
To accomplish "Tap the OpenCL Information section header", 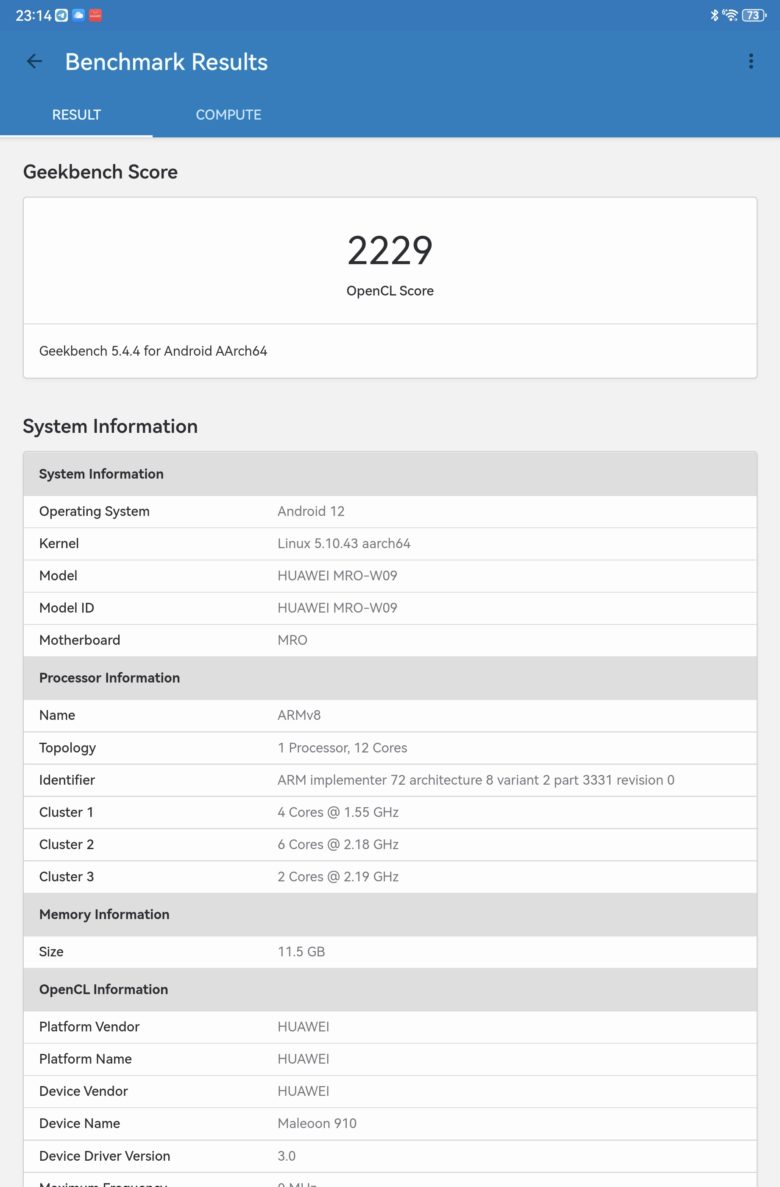I will (x=390, y=989).
